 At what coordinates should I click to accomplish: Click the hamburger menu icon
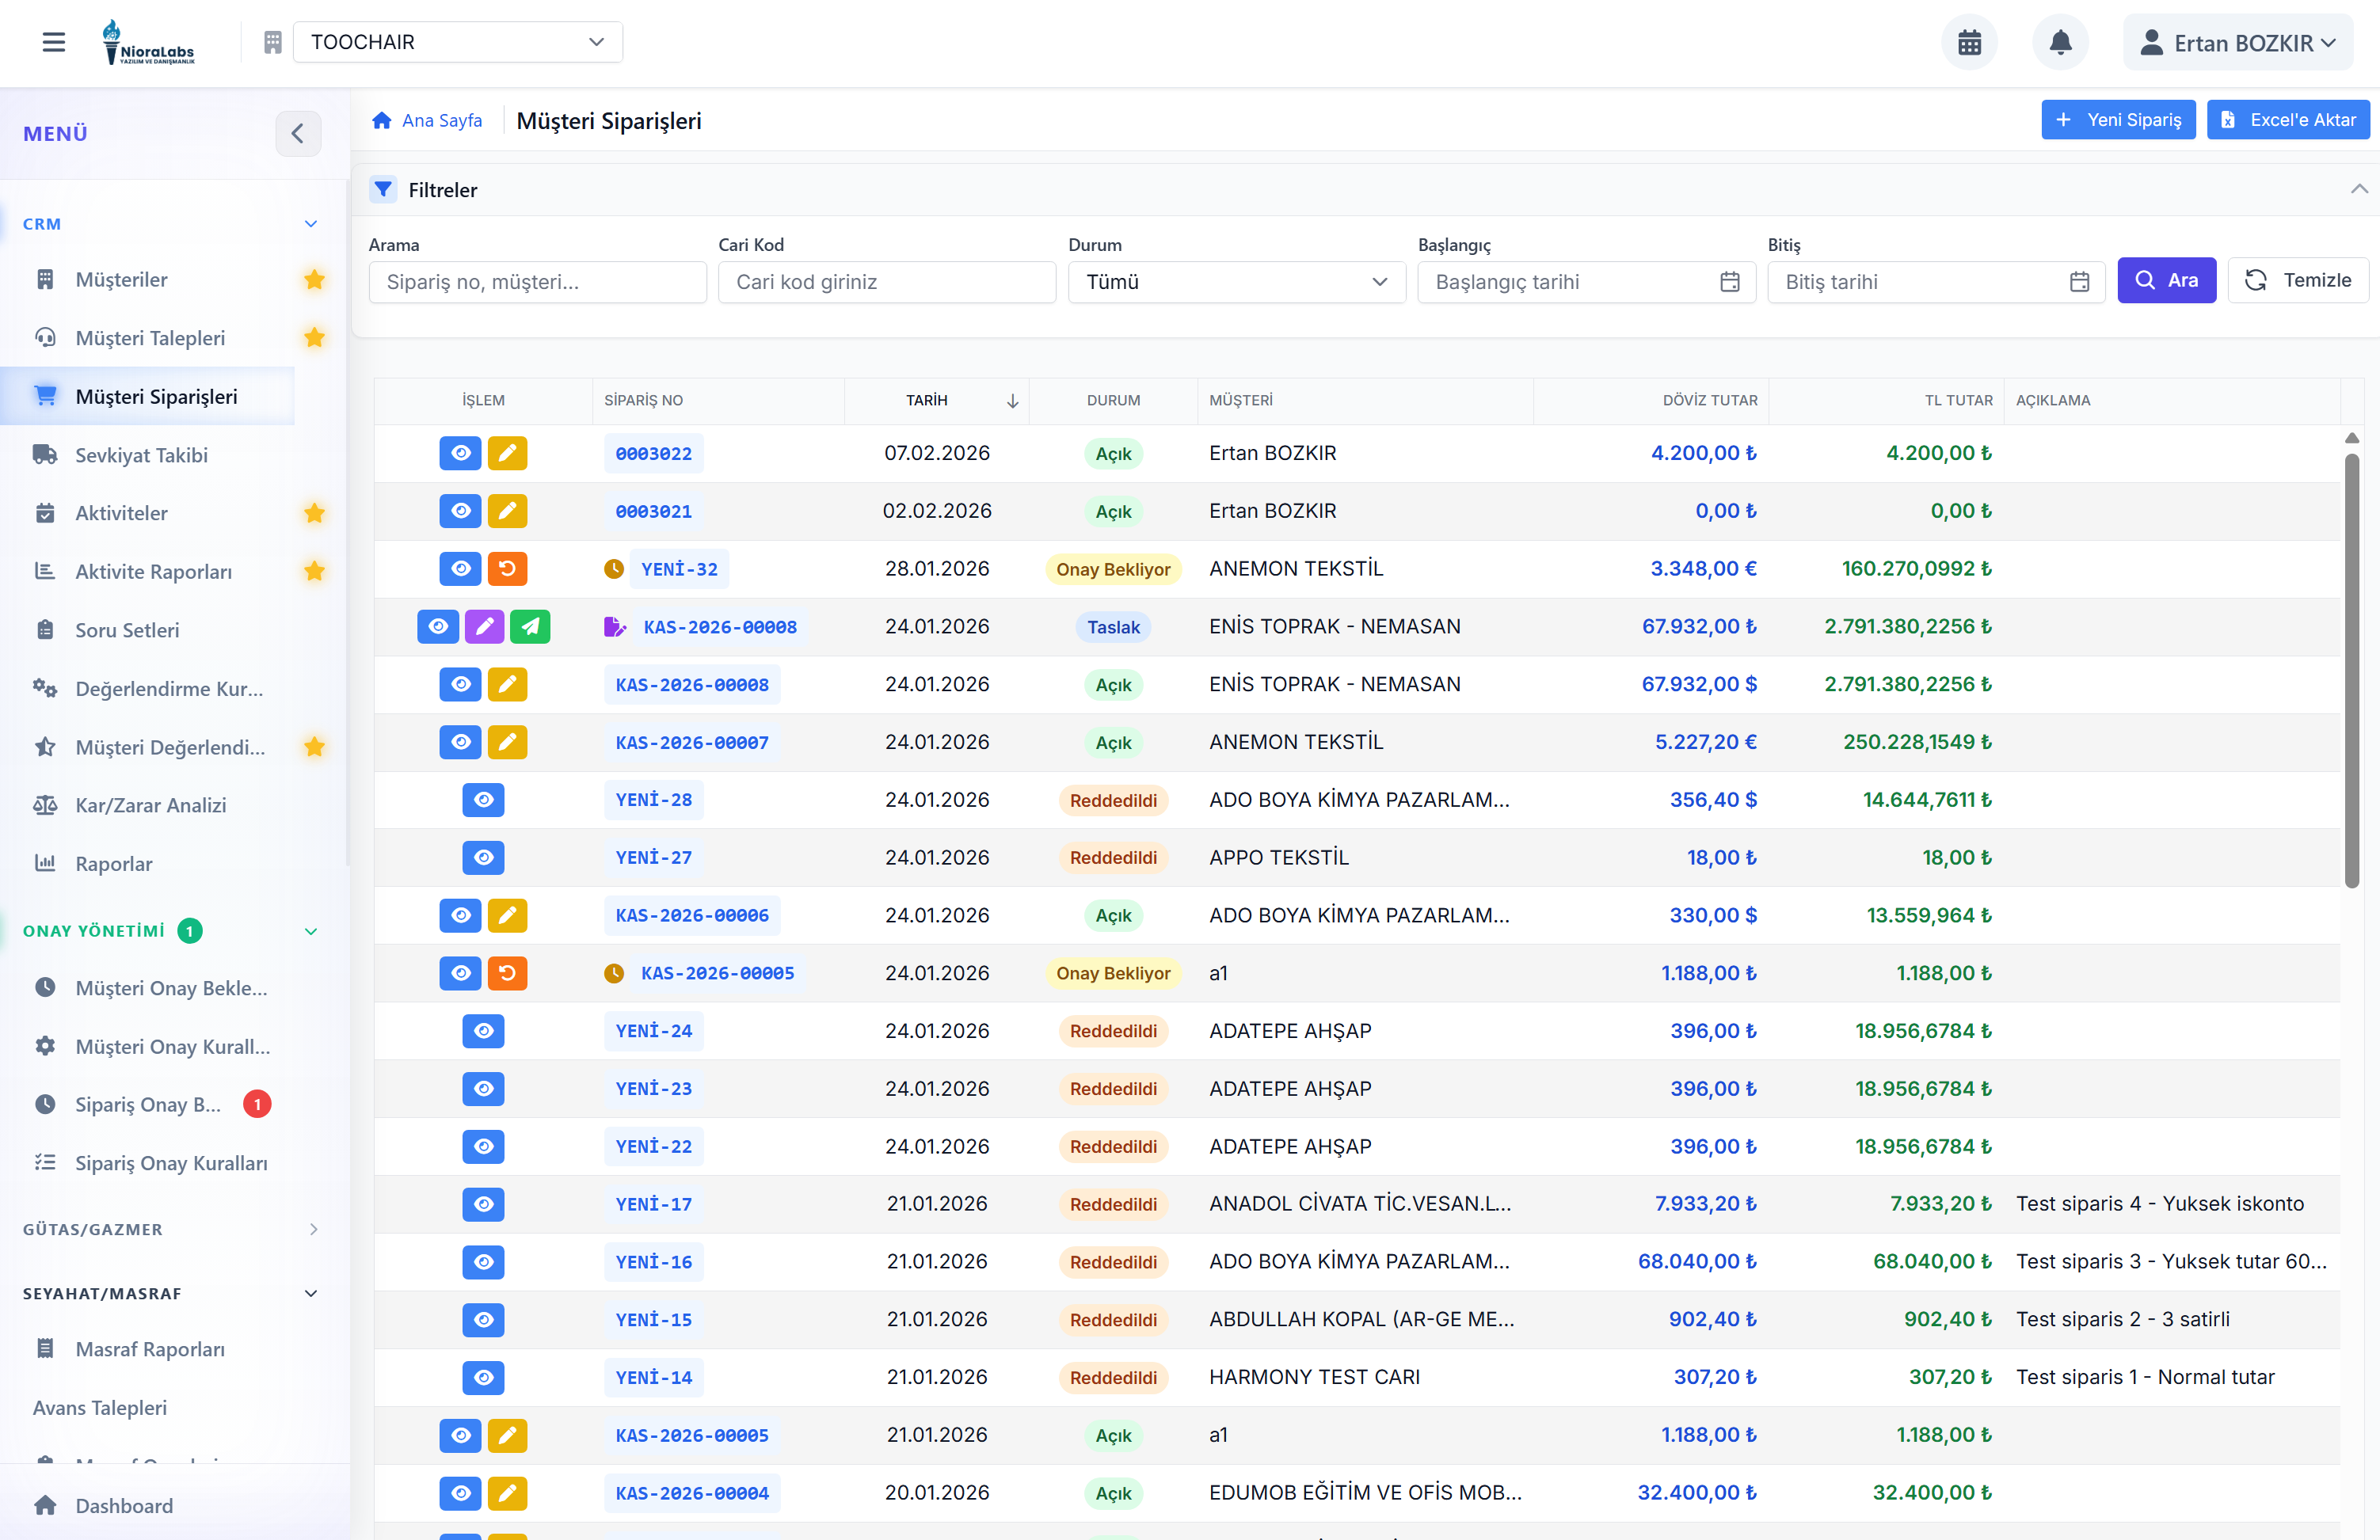(54, 42)
